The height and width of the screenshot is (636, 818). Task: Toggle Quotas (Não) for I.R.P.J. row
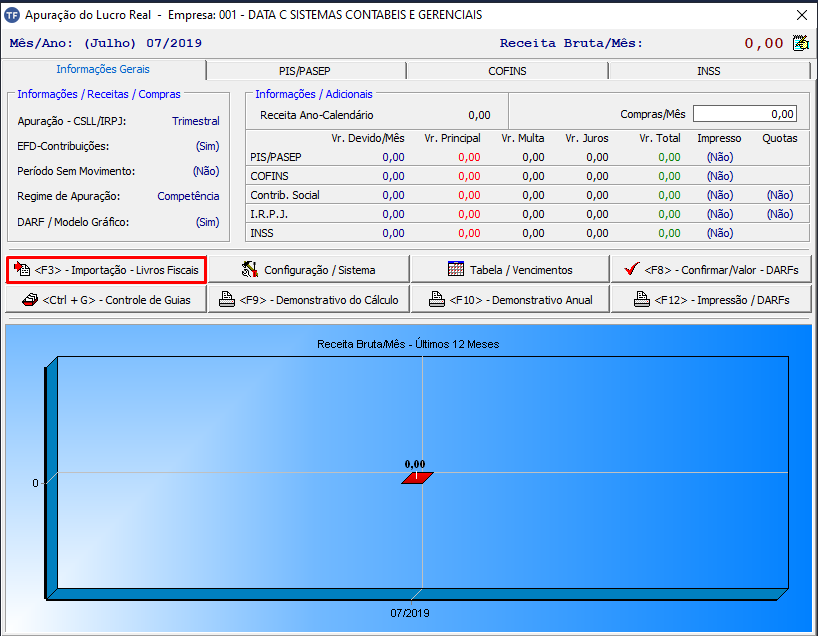point(780,214)
